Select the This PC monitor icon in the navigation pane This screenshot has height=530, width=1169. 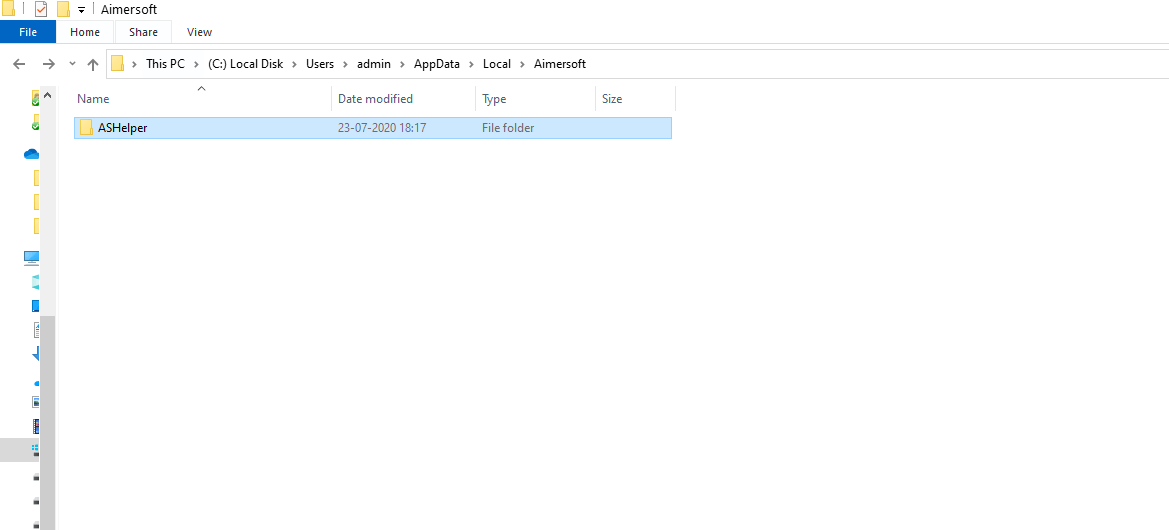tap(31, 257)
